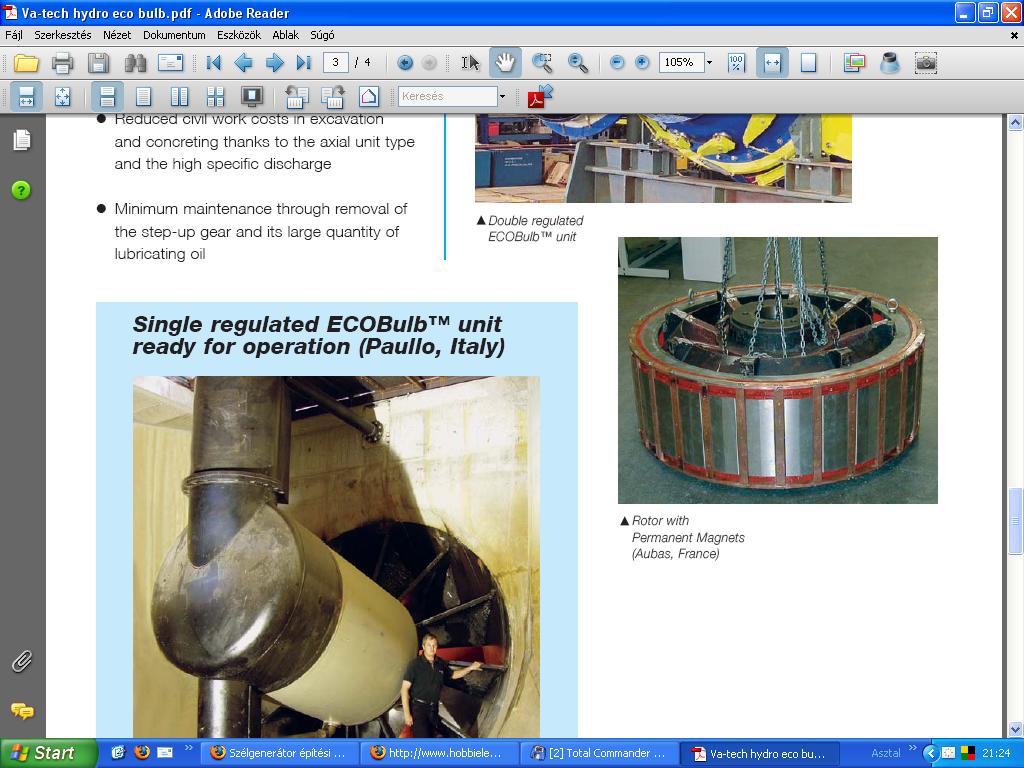Click the scroll up arrow of document

(1015, 122)
